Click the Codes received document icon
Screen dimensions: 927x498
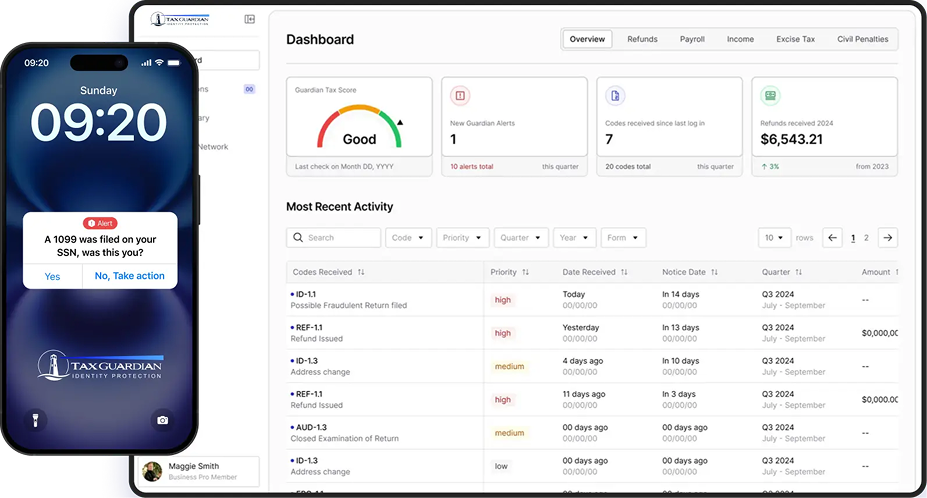pos(615,96)
